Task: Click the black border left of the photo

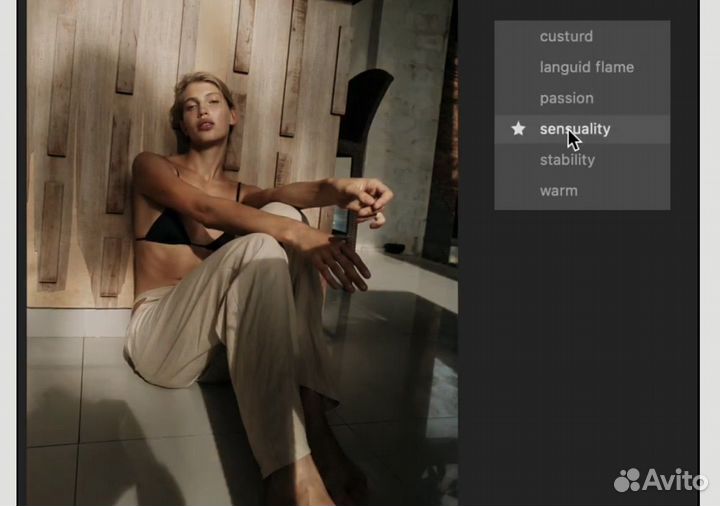Action: (21, 250)
